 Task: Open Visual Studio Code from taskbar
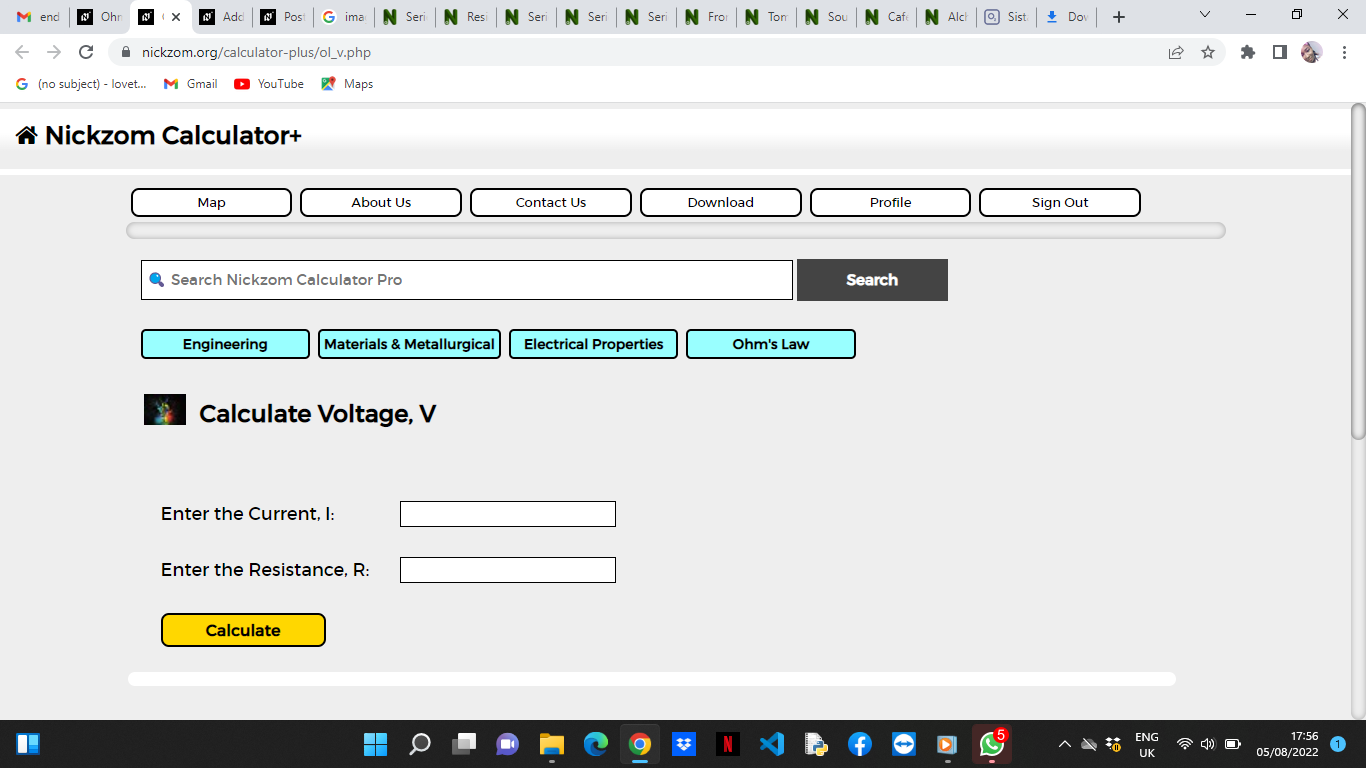(x=772, y=744)
